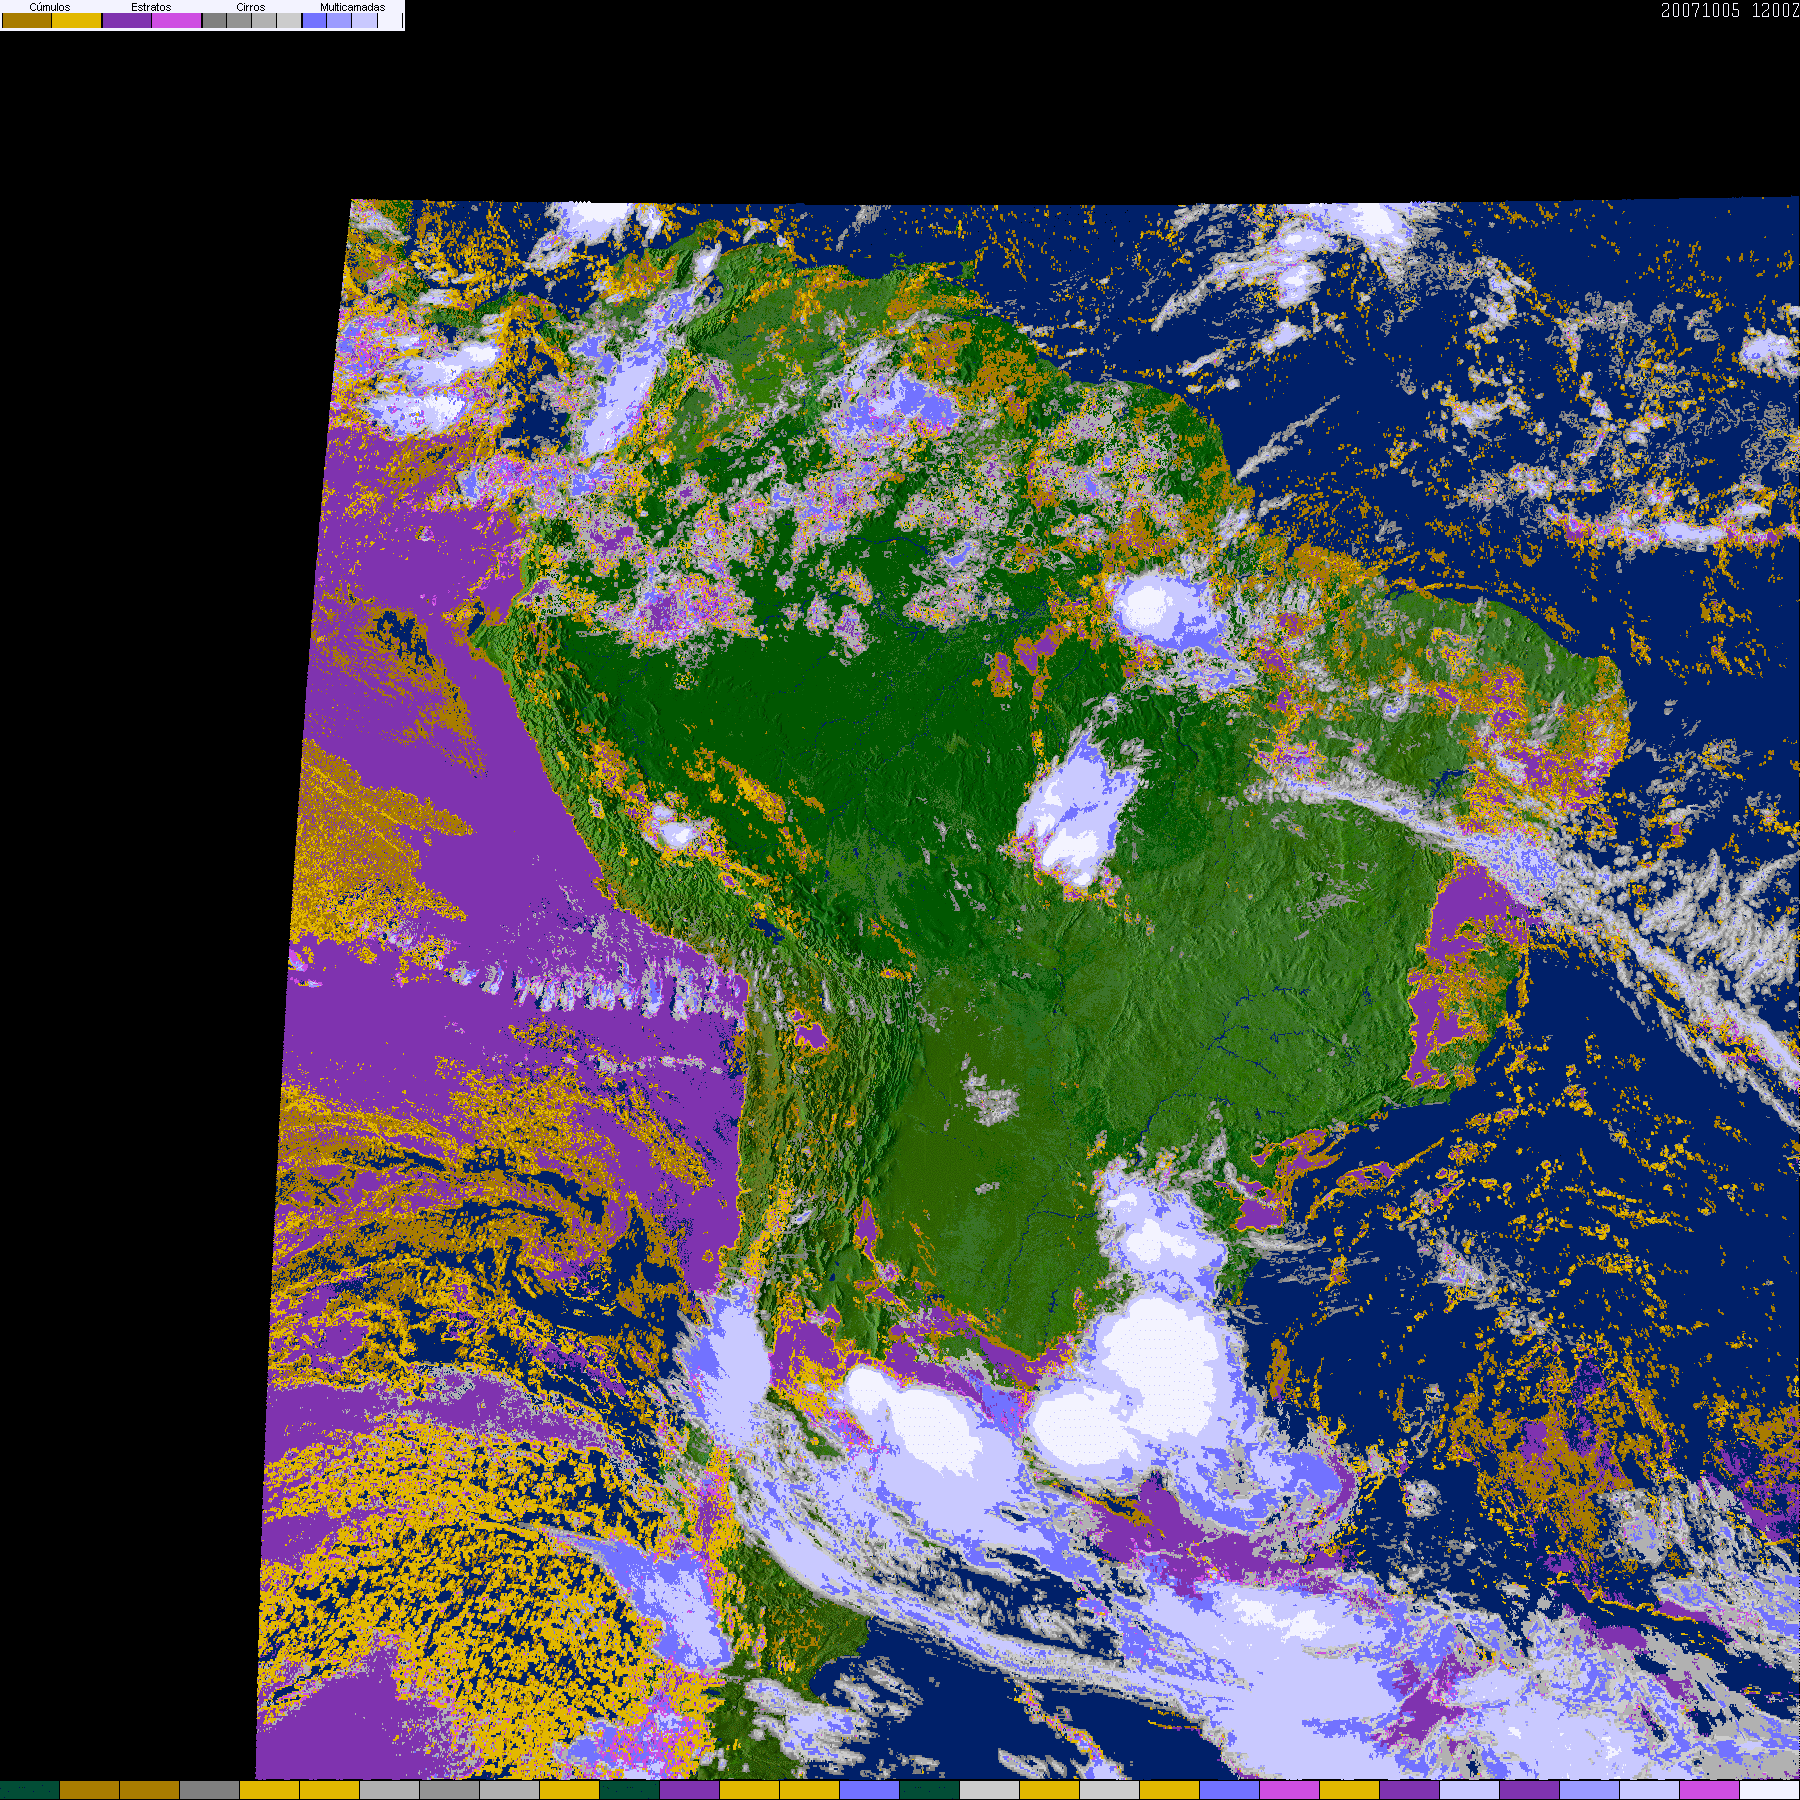1800x1800 pixels.
Task: Click the lightest gray Cirros swatch
Action: (x=289, y=21)
